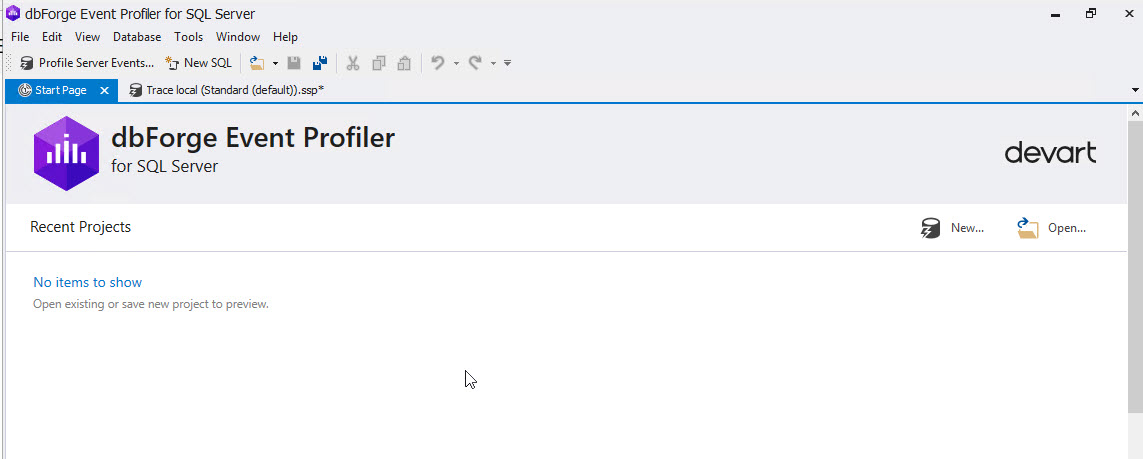
Task: Close the Start Page tab
Action: click(x=104, y=90)
